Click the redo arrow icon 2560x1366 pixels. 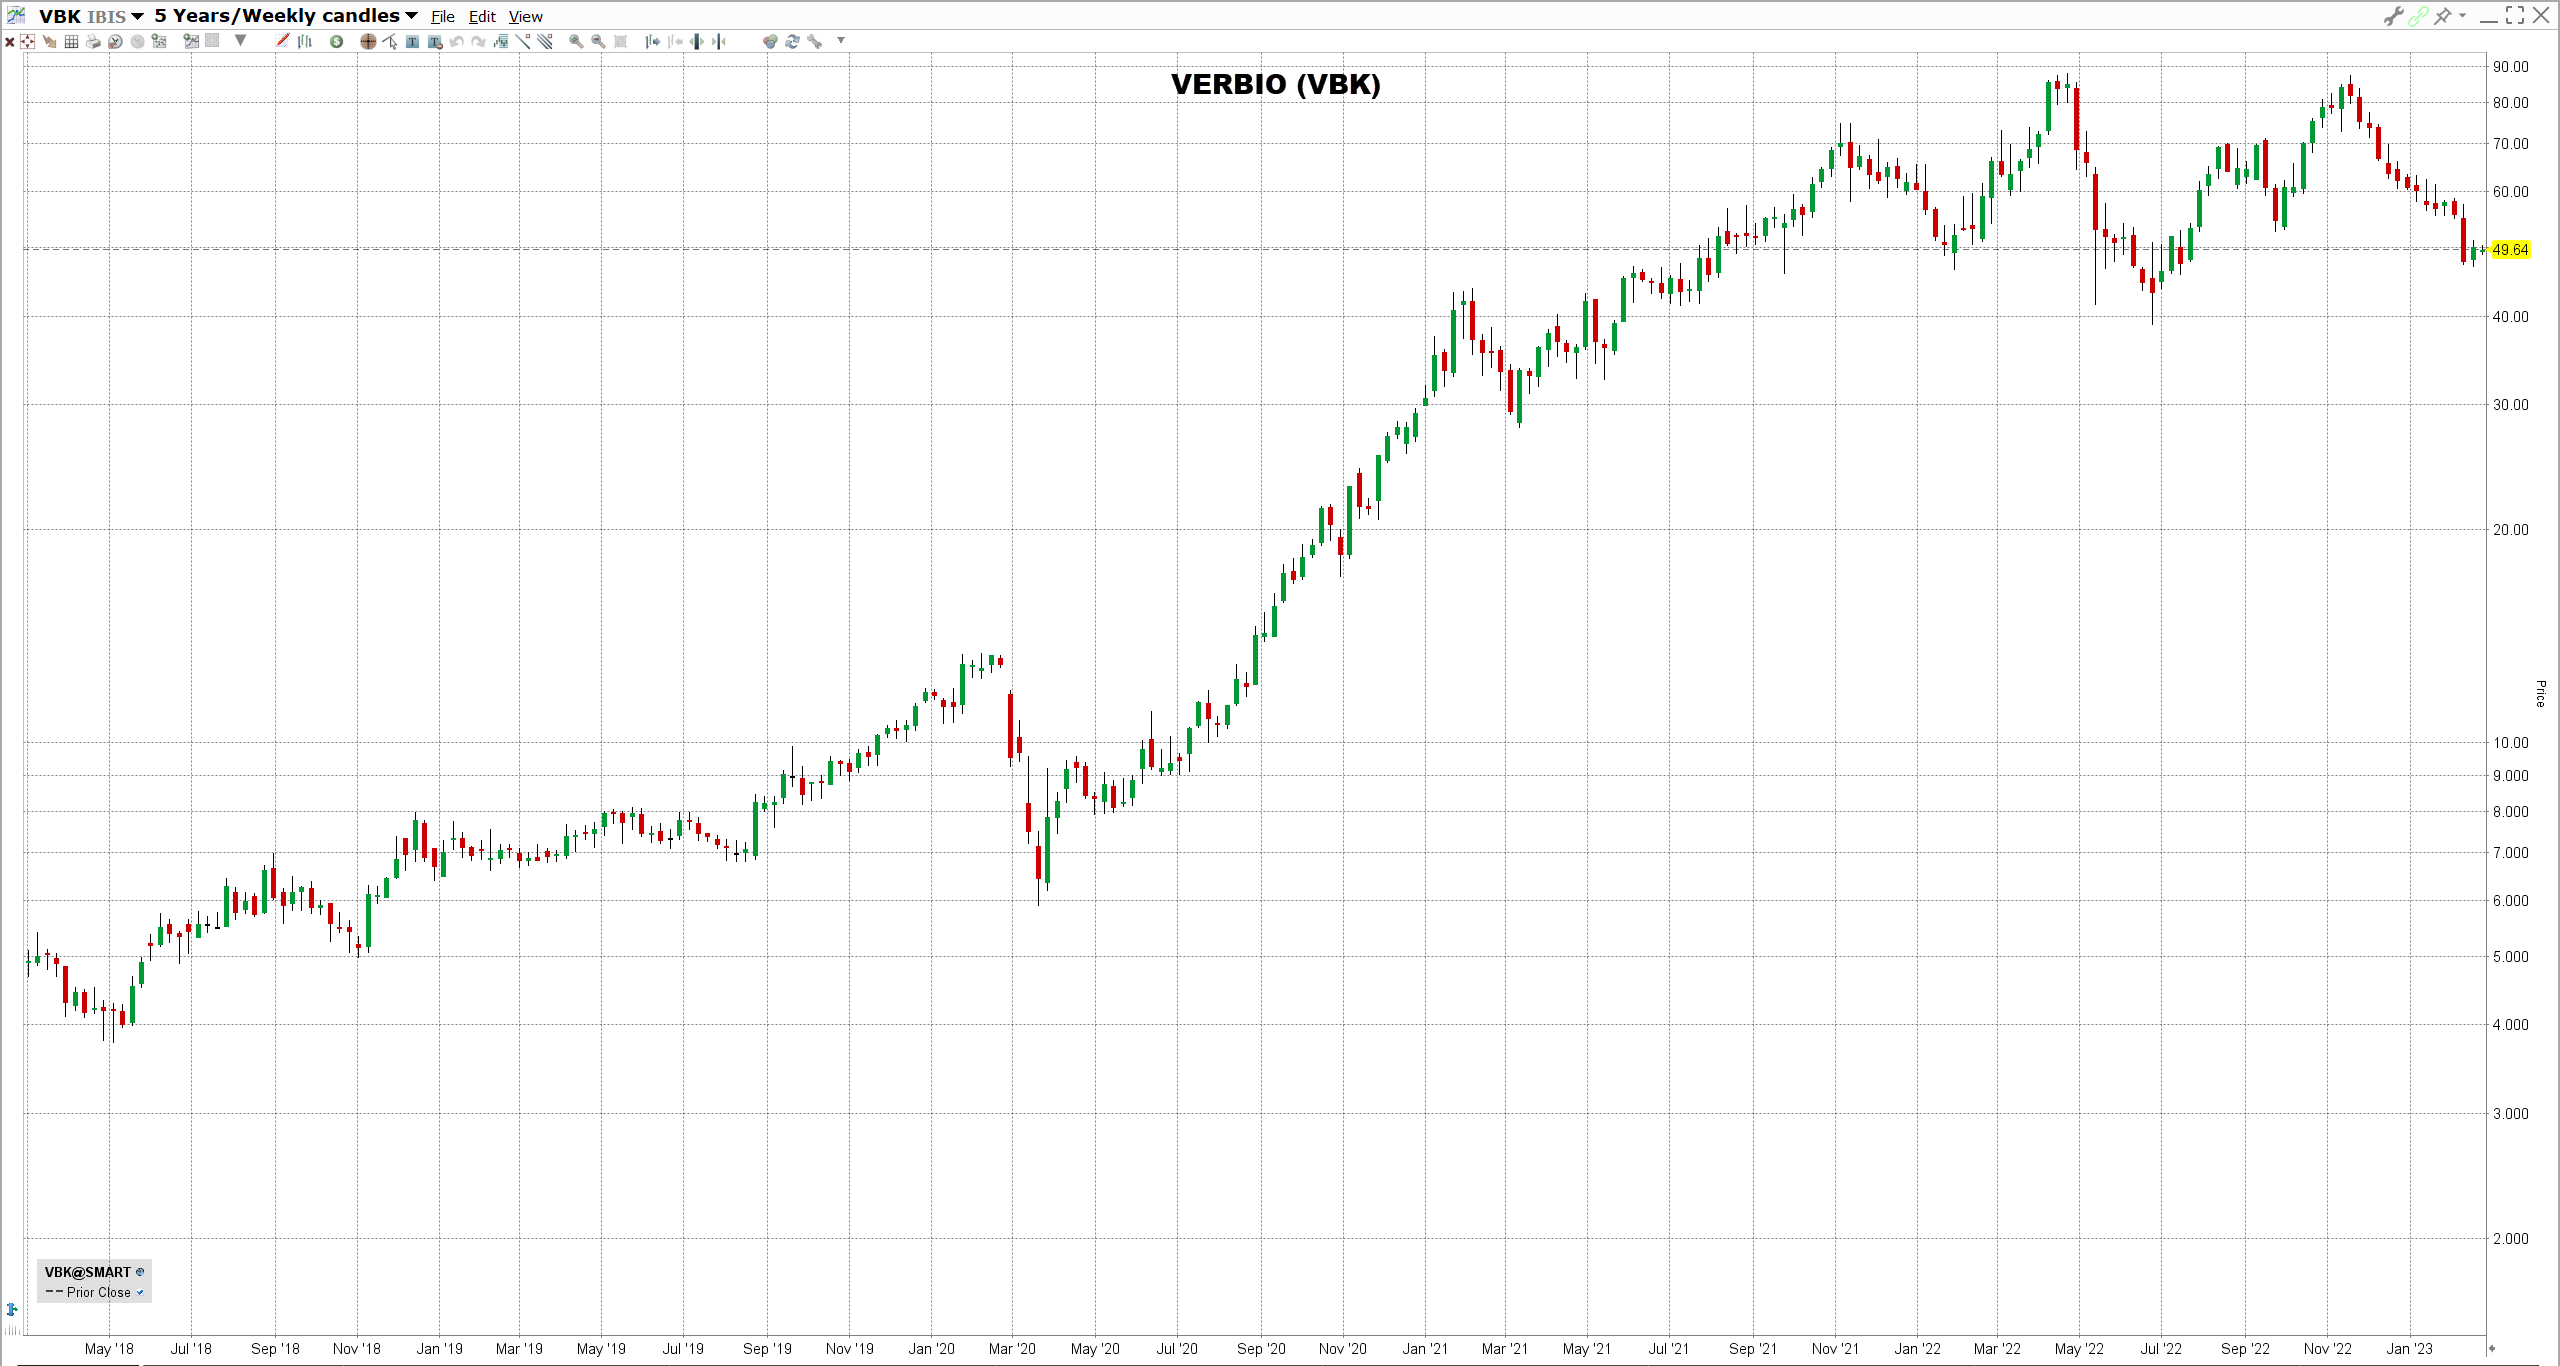[478, 42]
